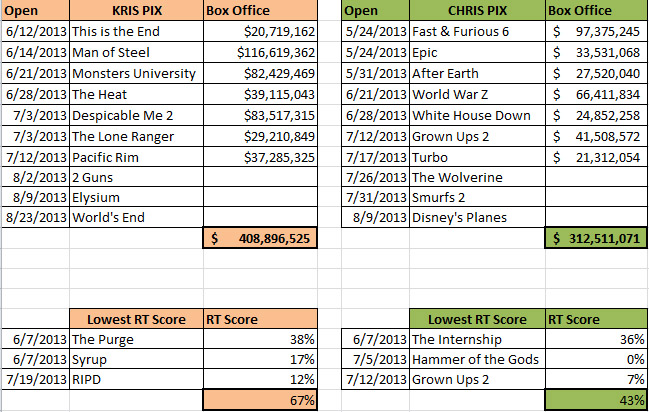Click the $37,285,325 cell

[260, 157]
